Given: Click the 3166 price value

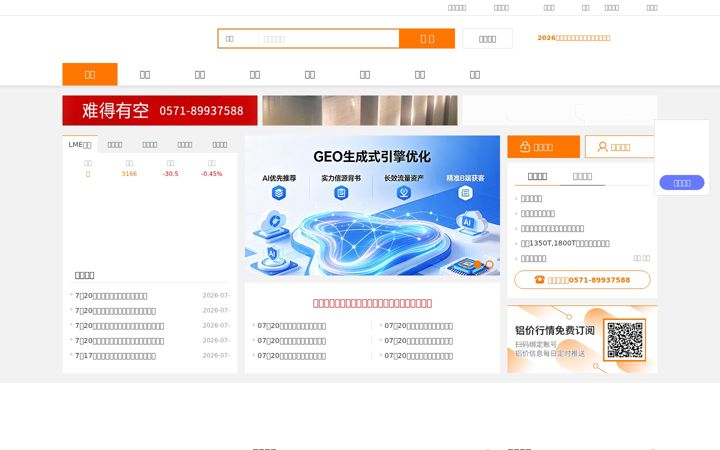Looking at the screenshot, I should (129, 174).
